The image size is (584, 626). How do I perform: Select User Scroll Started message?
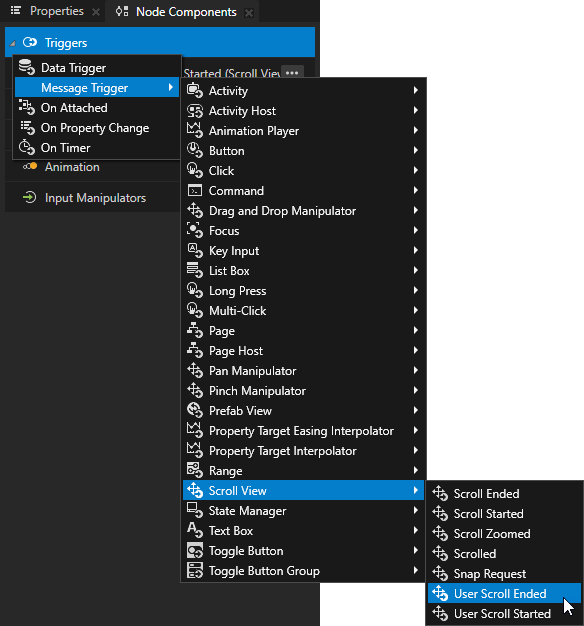point(505,613)
